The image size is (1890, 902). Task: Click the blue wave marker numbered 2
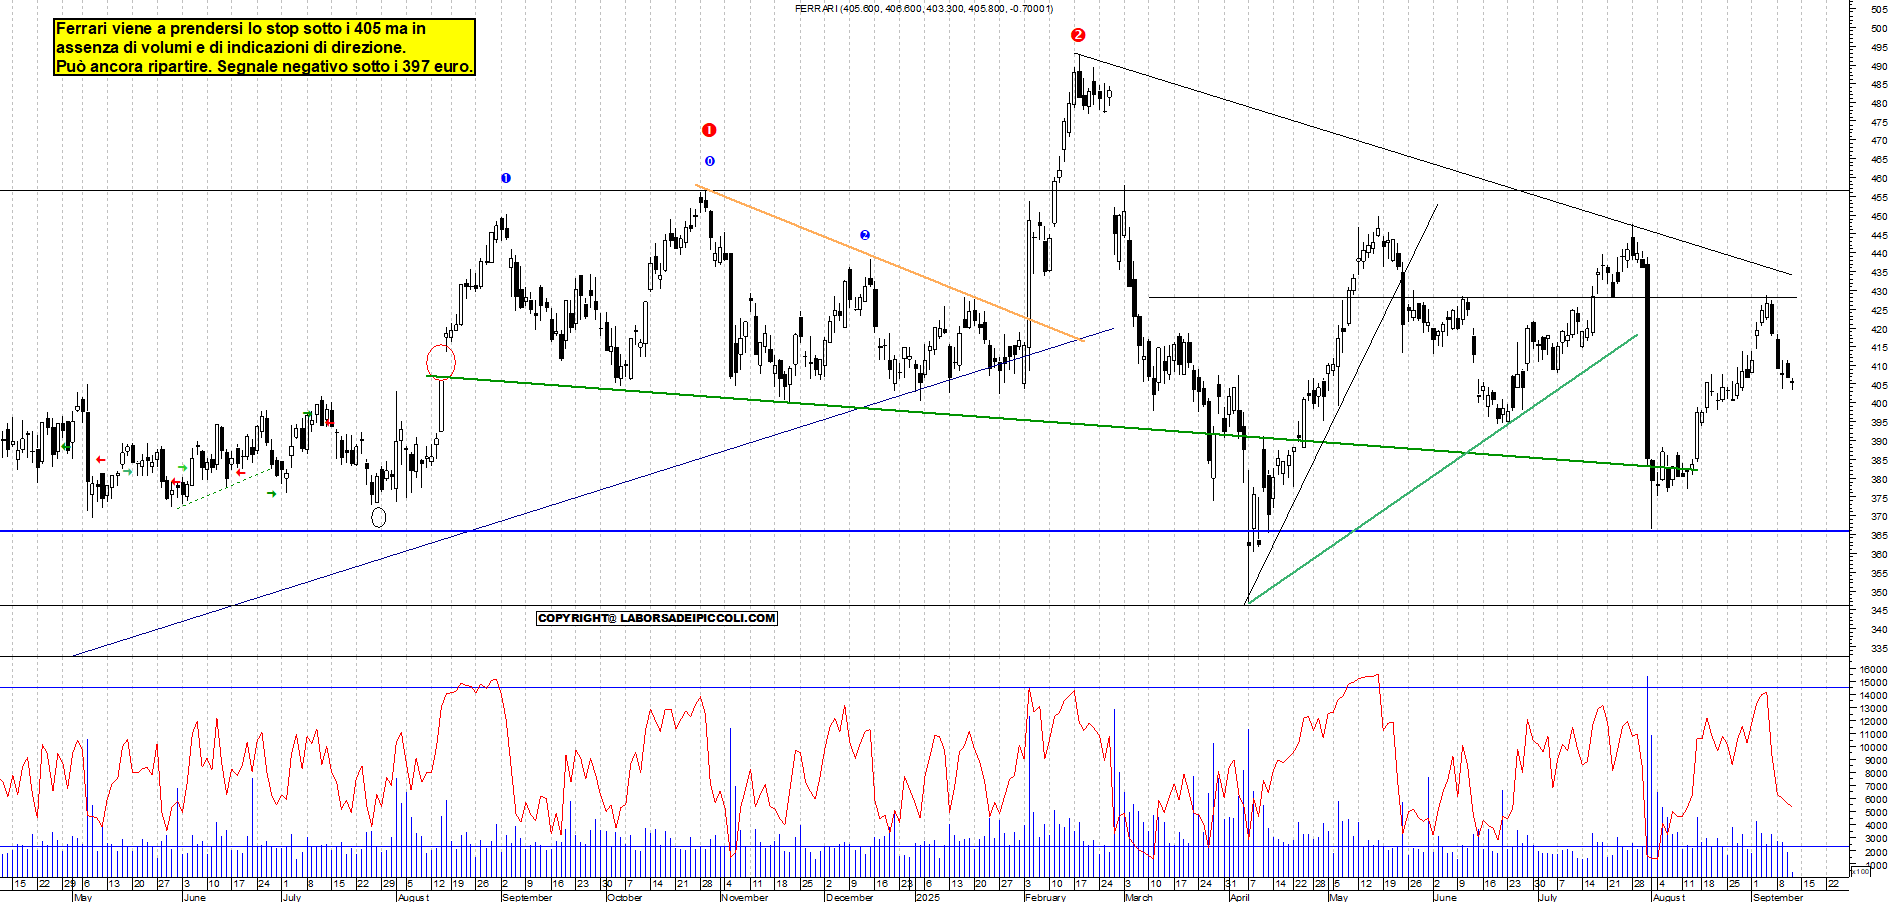click(x=865, y=235)
